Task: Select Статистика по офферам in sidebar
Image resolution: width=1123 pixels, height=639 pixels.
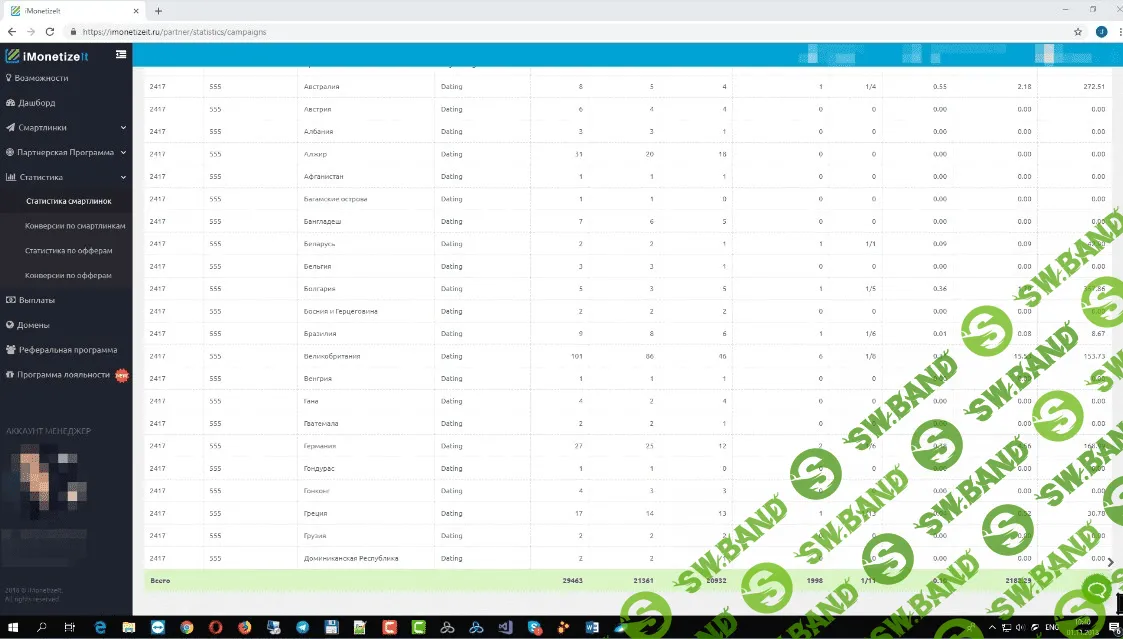Action: point(68,251)
